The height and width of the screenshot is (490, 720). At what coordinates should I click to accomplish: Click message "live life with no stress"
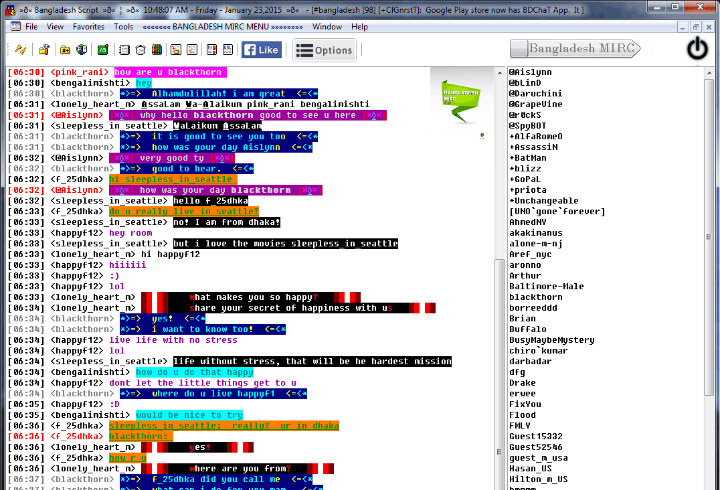[x=173, y=340]
